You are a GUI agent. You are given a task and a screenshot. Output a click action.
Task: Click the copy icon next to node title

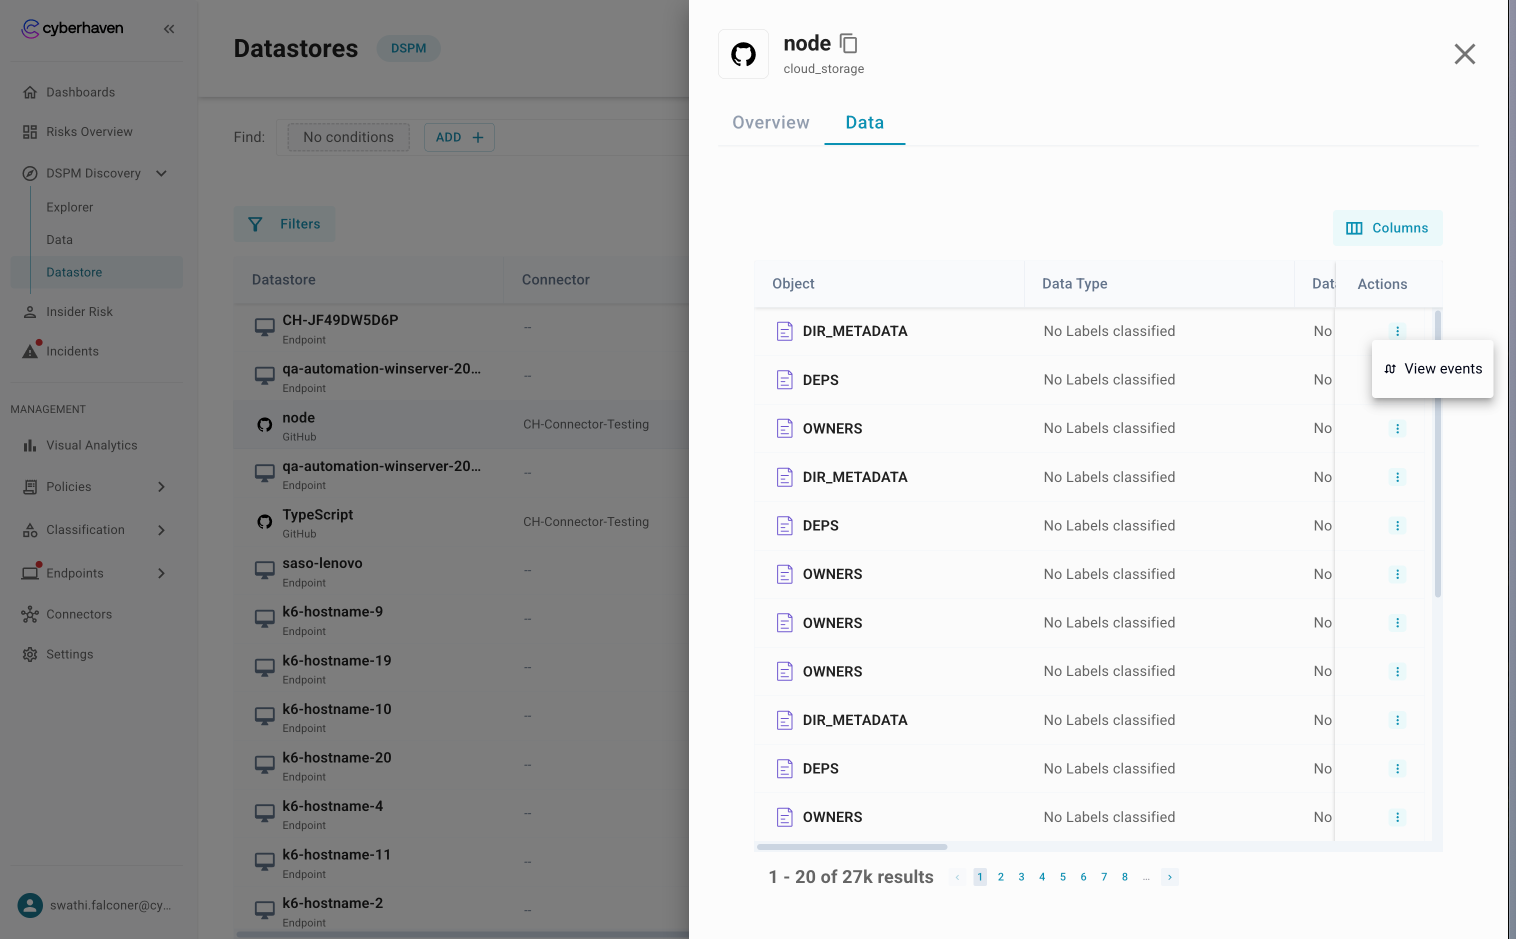coord(848,43)
